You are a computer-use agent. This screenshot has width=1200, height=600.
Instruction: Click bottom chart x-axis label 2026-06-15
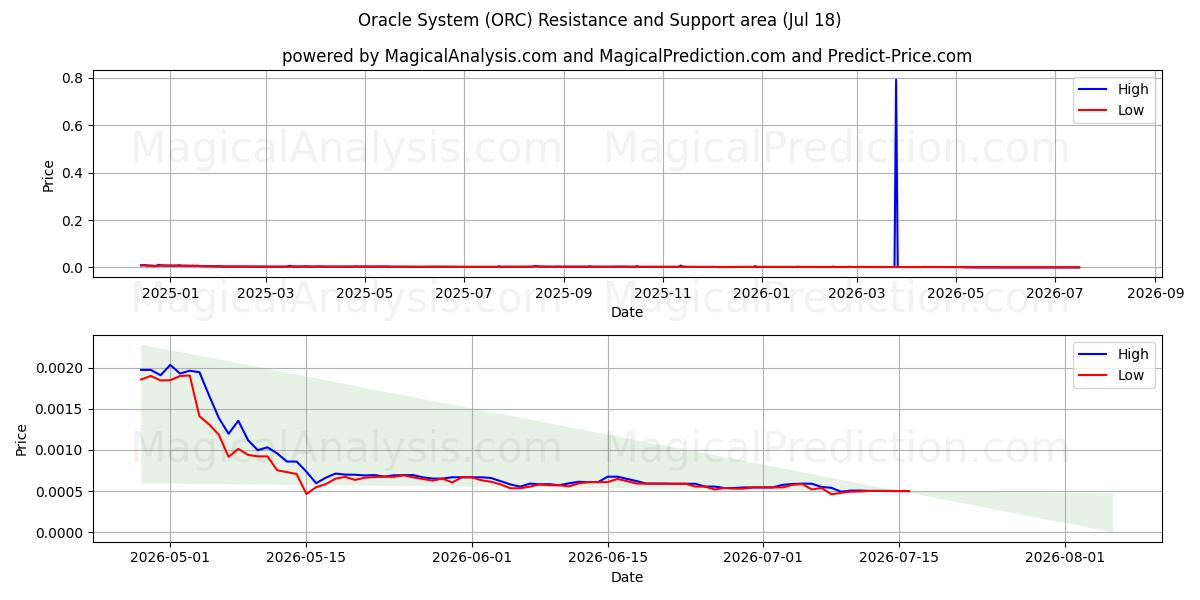click(x=607, y=558)
